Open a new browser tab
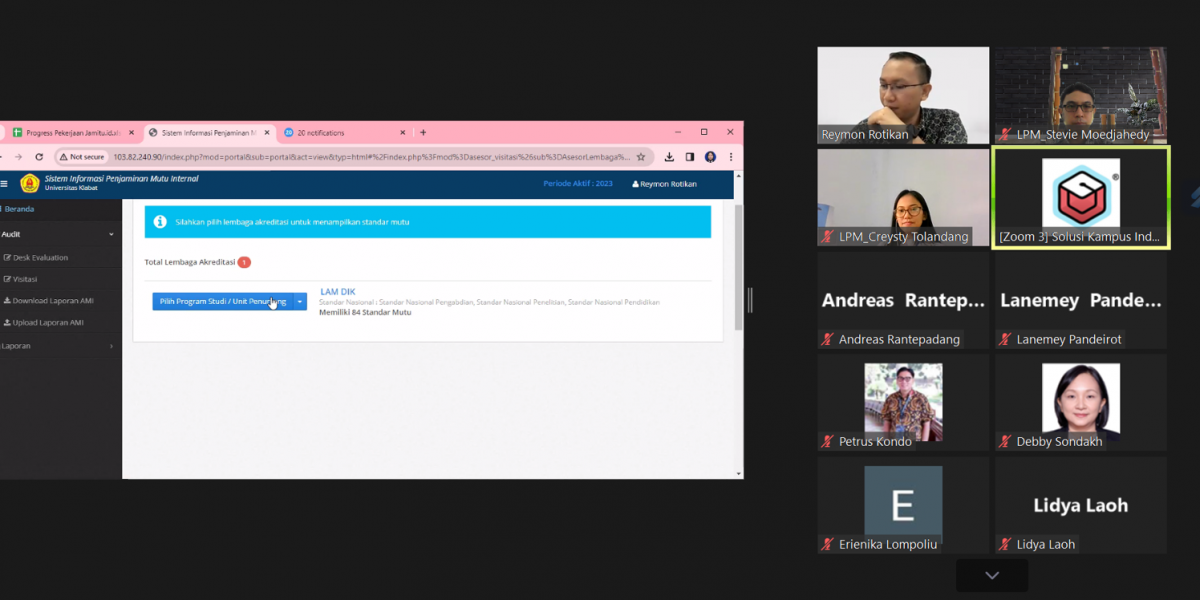Image resolution: width=1200 pixels, height=600 pixels. [x=423, y=132]
